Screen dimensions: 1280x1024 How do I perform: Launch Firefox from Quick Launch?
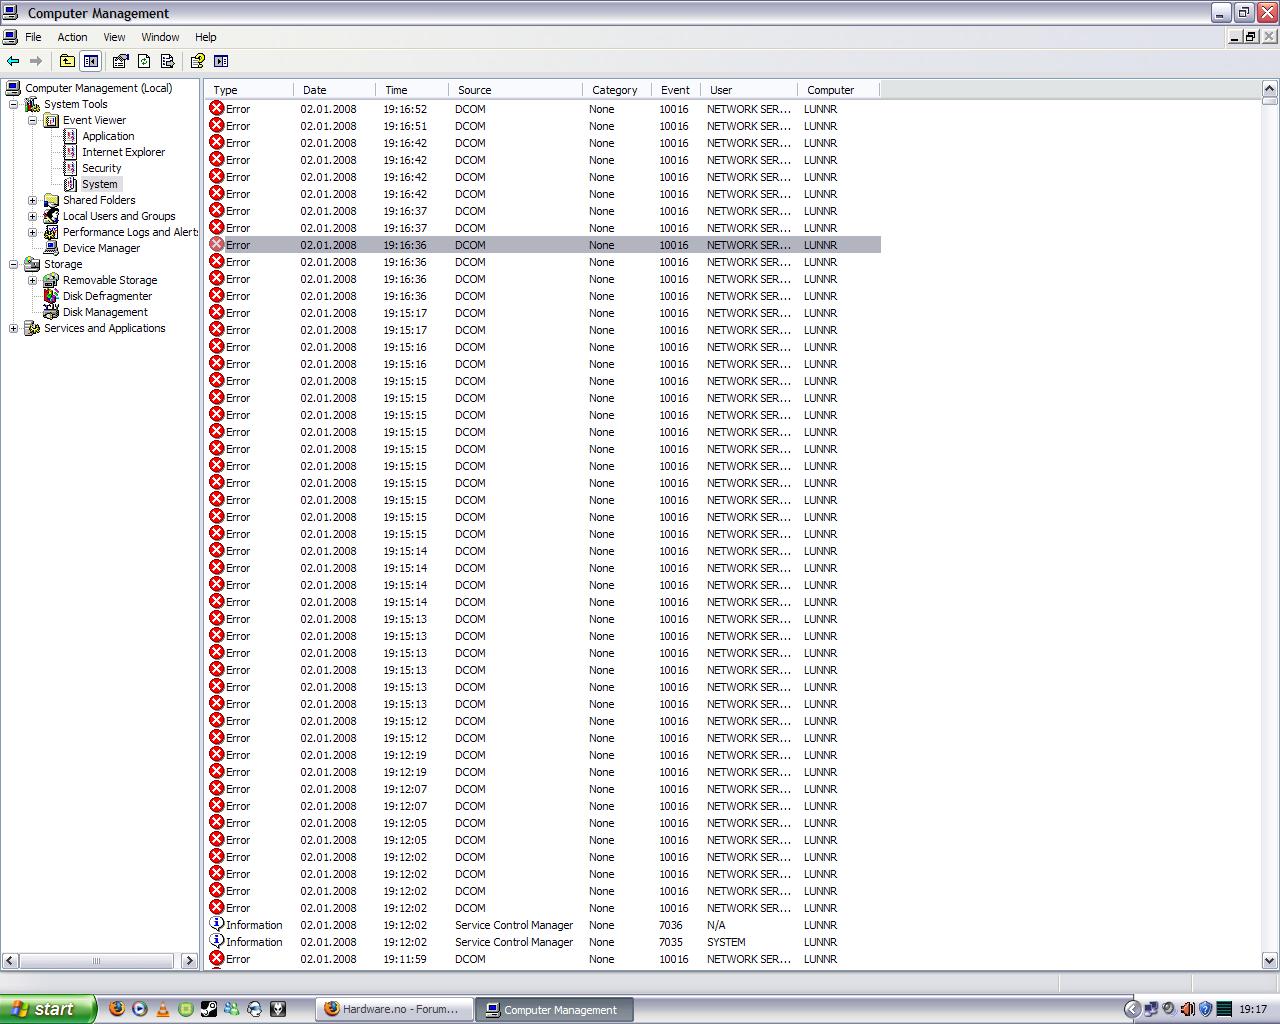click(x=117, y=1009)
